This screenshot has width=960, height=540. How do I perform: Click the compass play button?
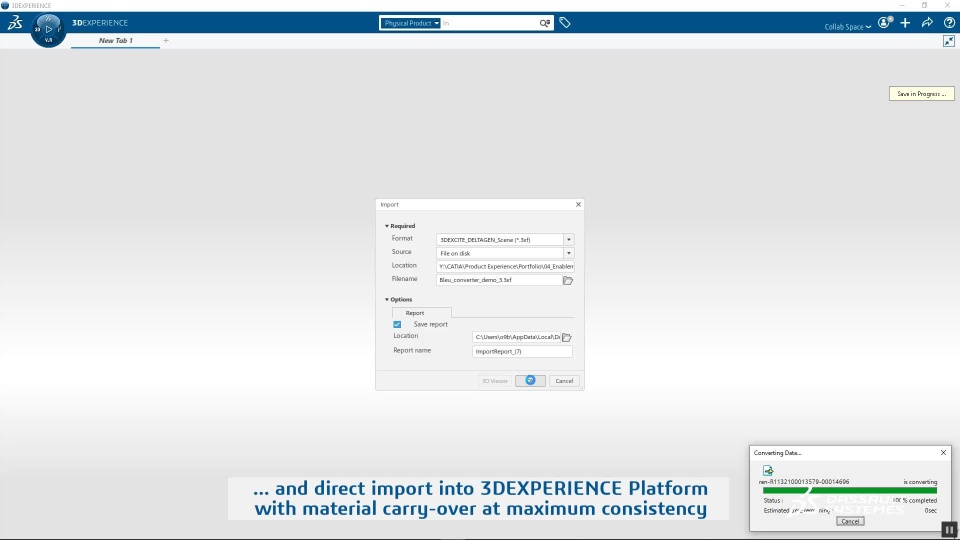48,29
